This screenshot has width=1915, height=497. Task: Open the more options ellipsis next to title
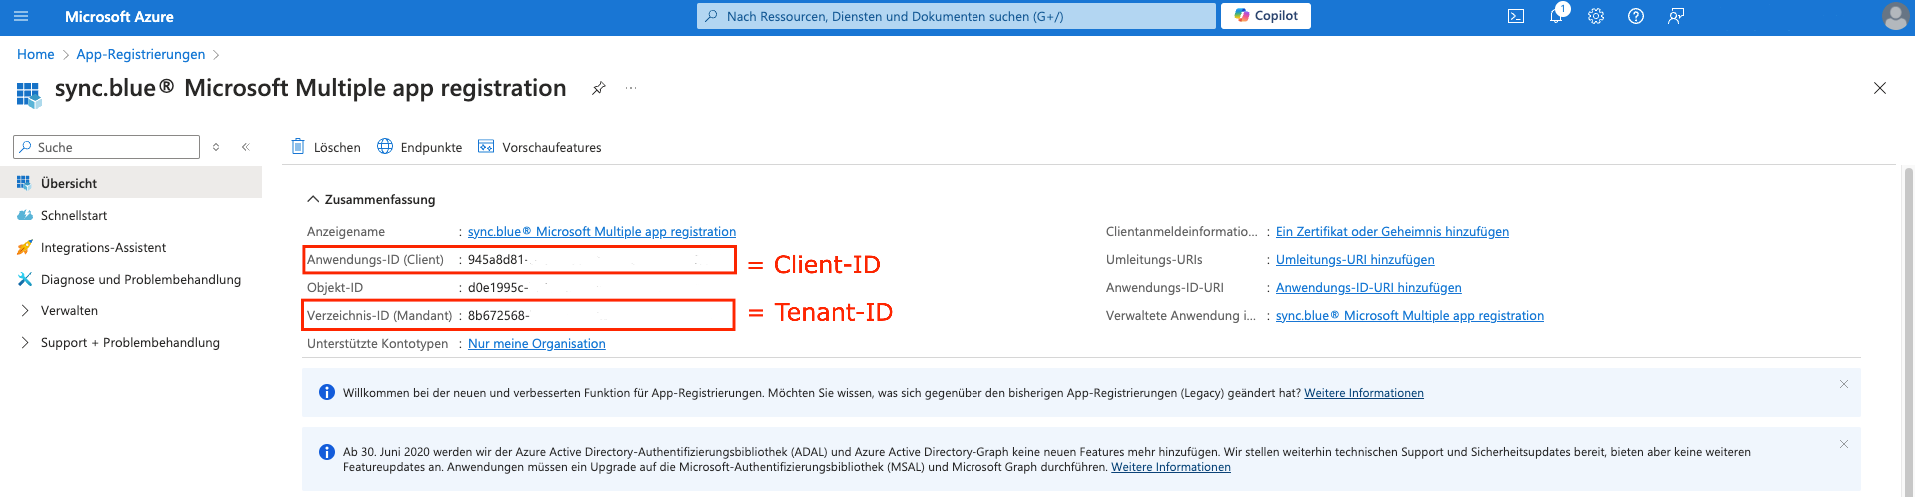(631, 88)
